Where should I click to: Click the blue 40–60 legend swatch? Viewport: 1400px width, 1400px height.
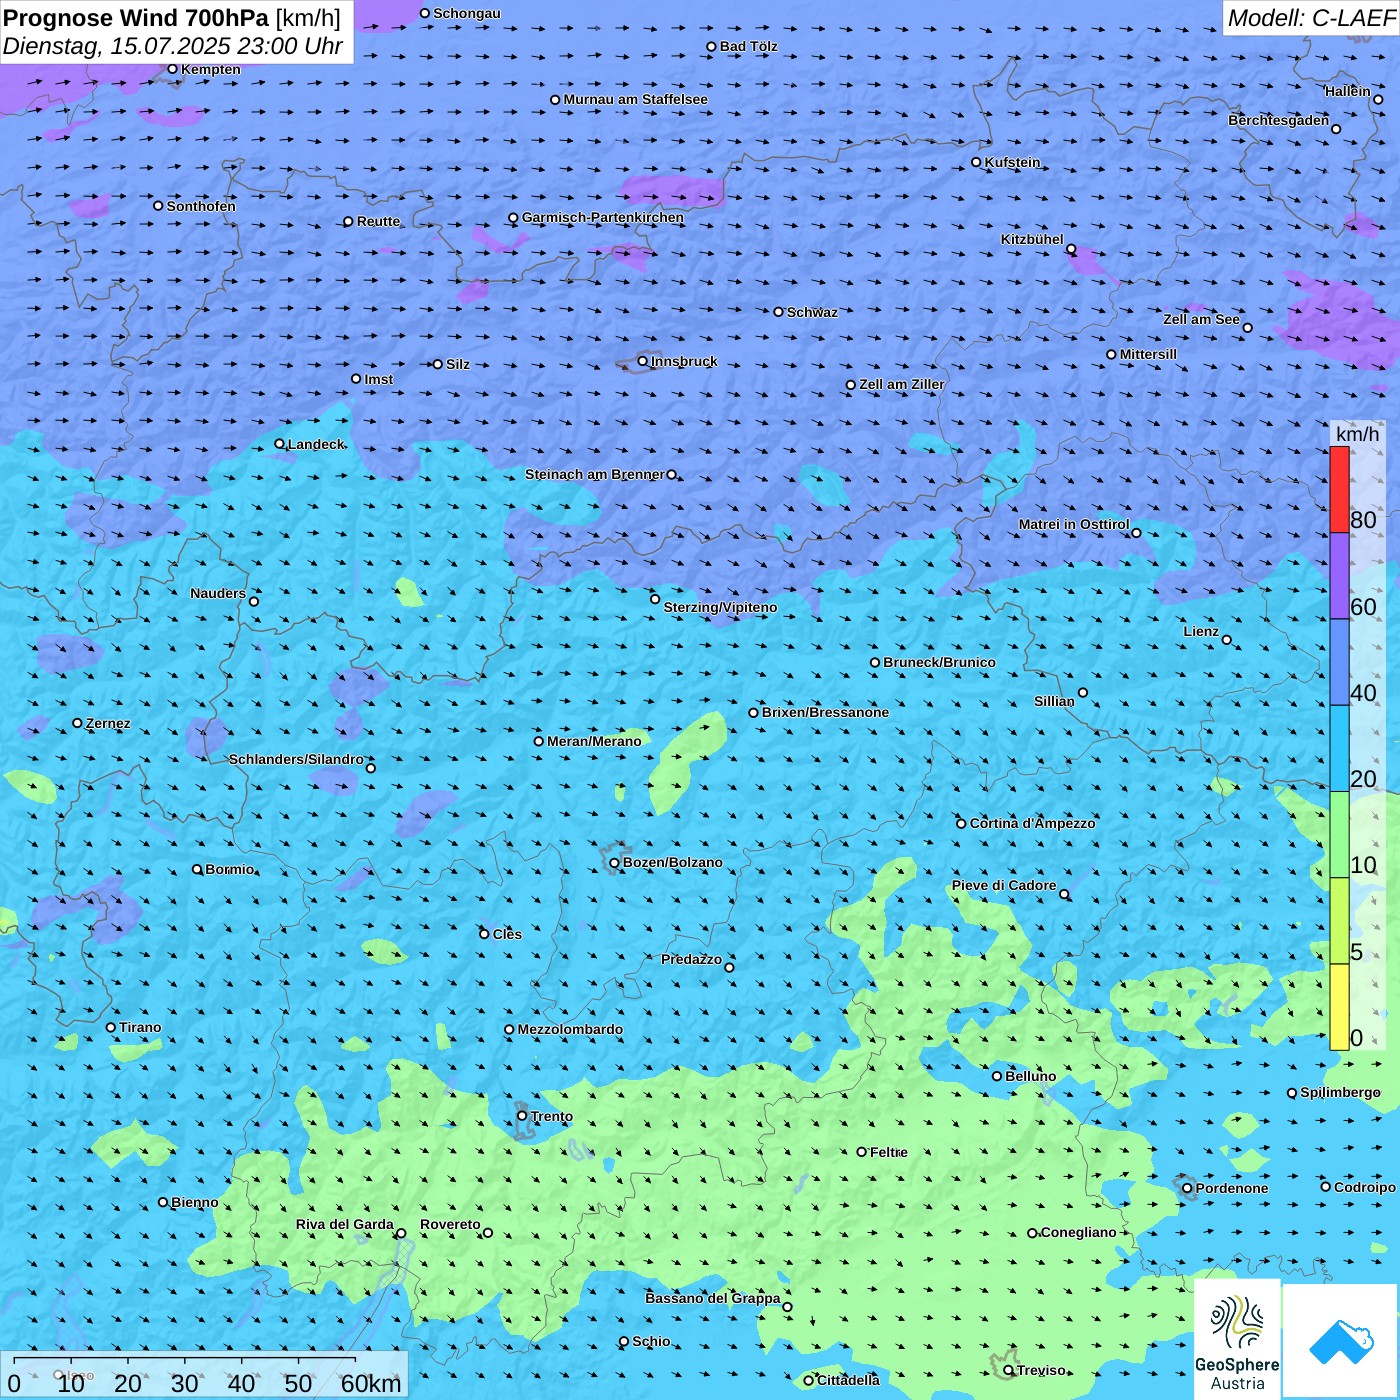click(x=1339, y=662)
